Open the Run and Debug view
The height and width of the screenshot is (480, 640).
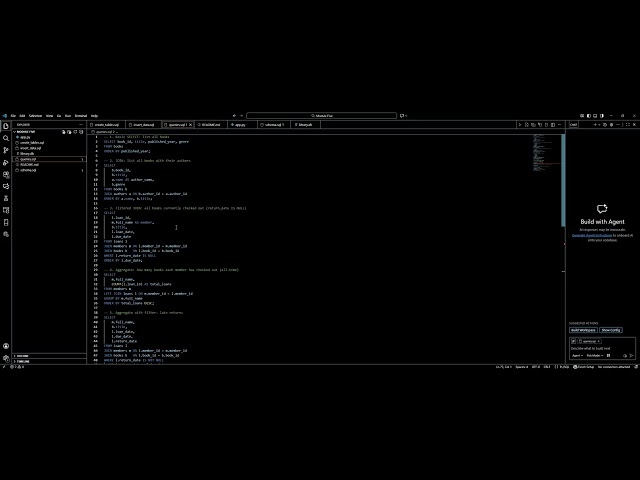click(x=6, y=162)
